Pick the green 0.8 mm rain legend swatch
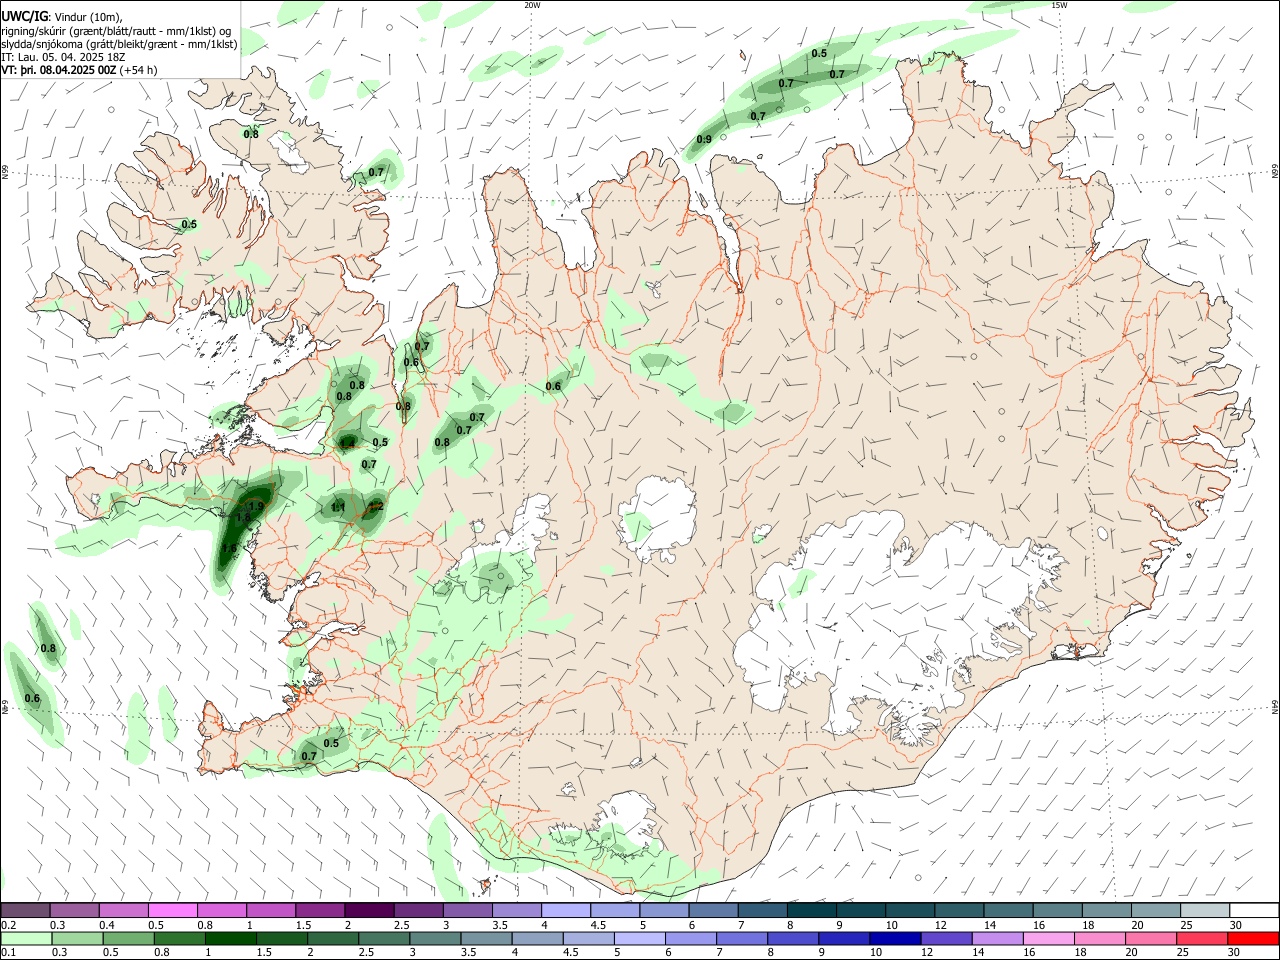 coord(180,939)
